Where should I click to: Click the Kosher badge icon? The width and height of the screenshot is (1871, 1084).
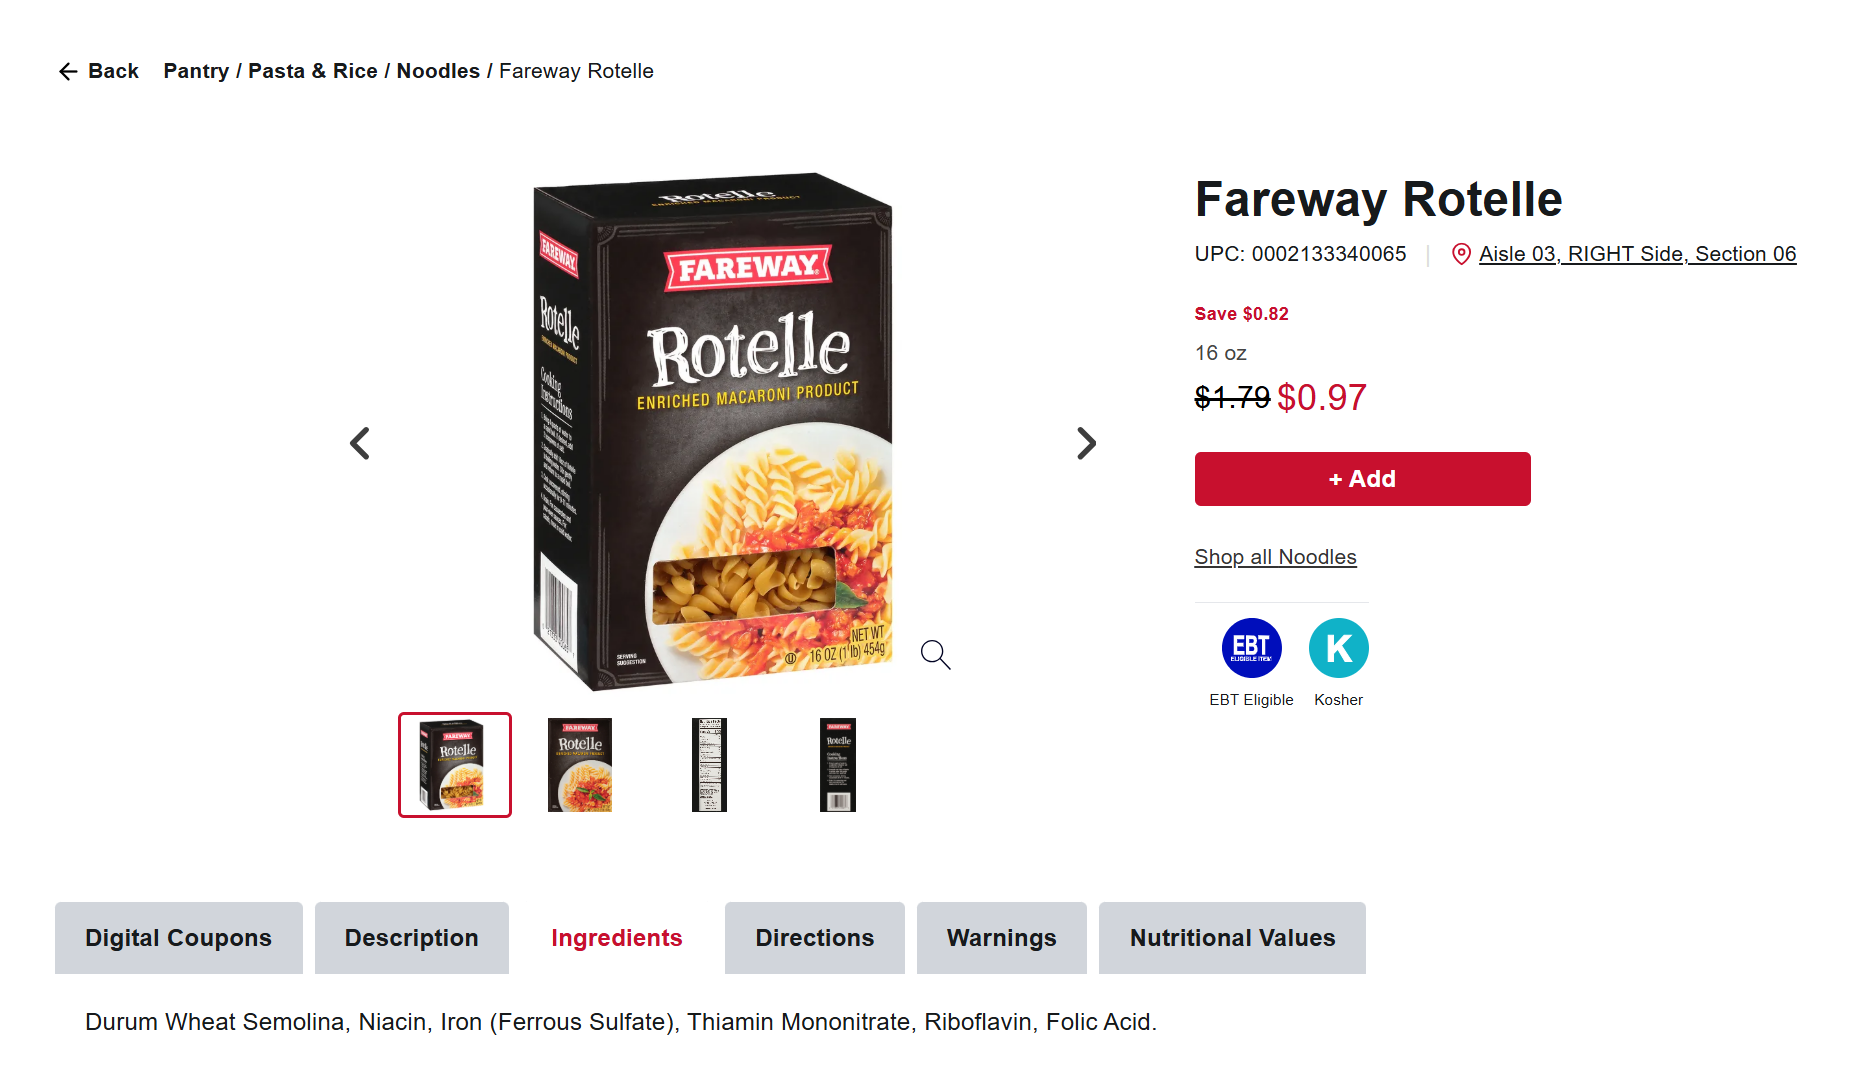[x=1338, y=648]
